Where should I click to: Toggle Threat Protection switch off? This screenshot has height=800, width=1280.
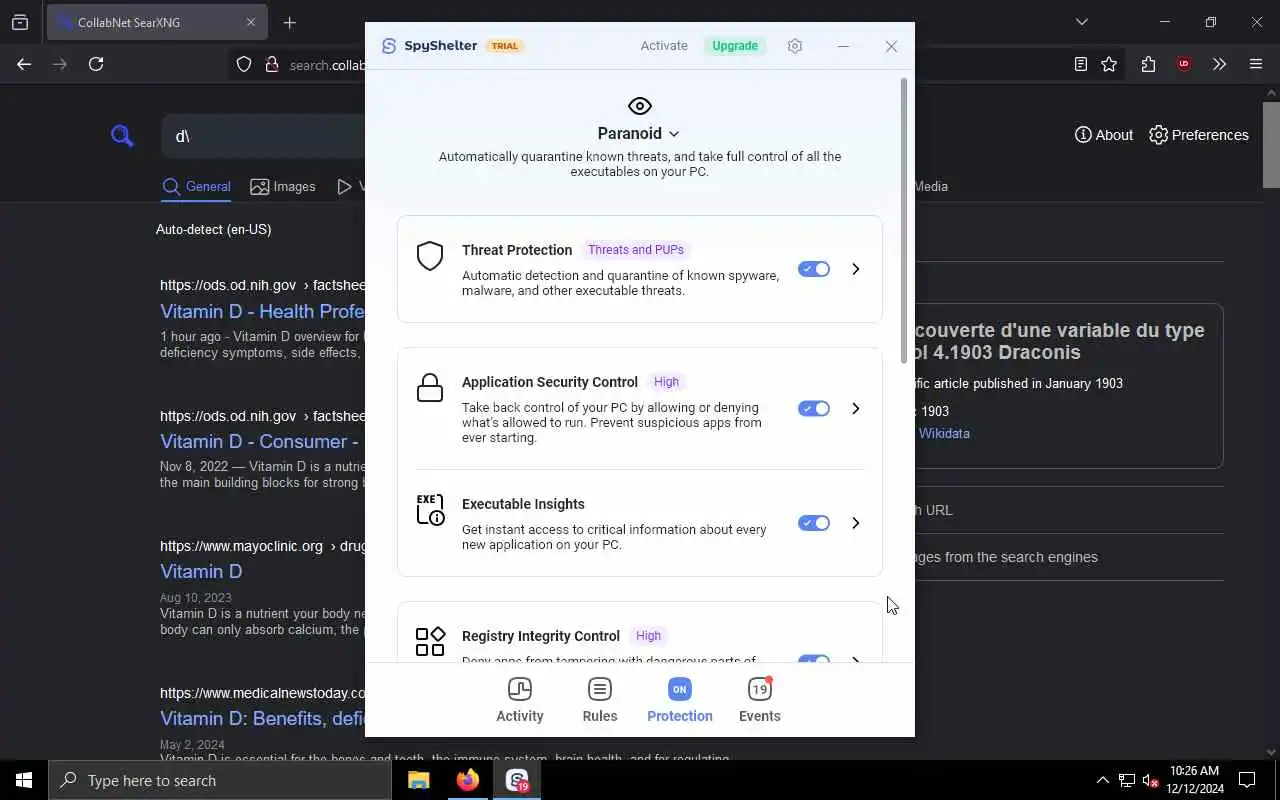tap(814, 269)
